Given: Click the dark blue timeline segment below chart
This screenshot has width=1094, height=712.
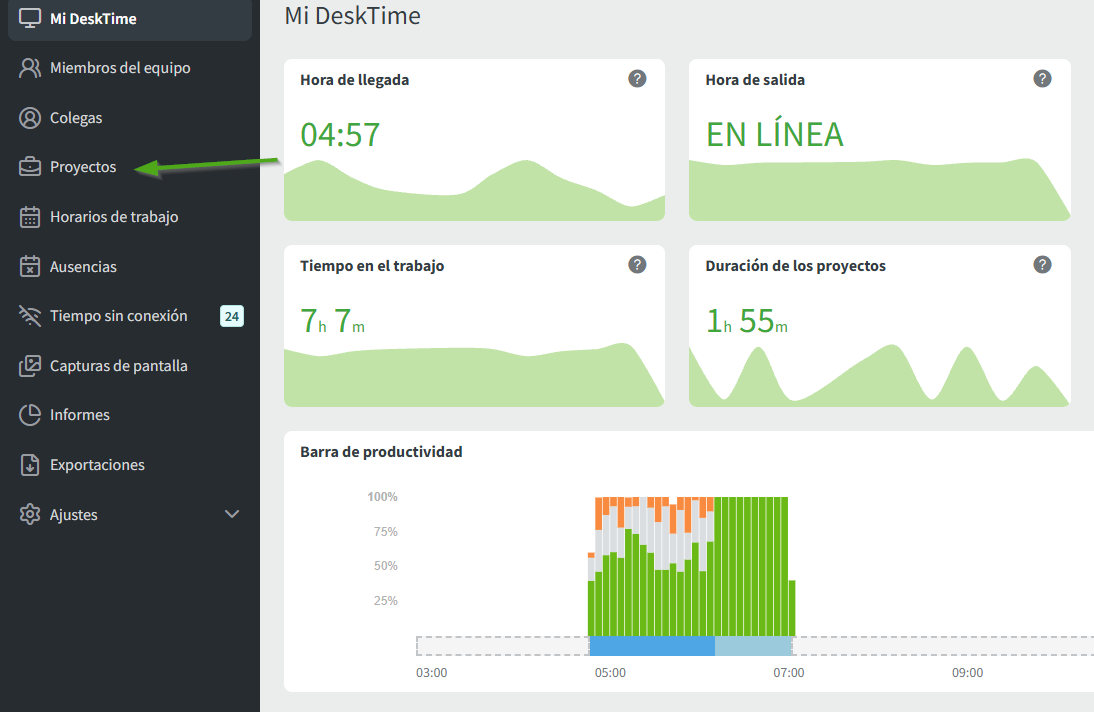Looking at the screenshot, I should coord(652,646).
